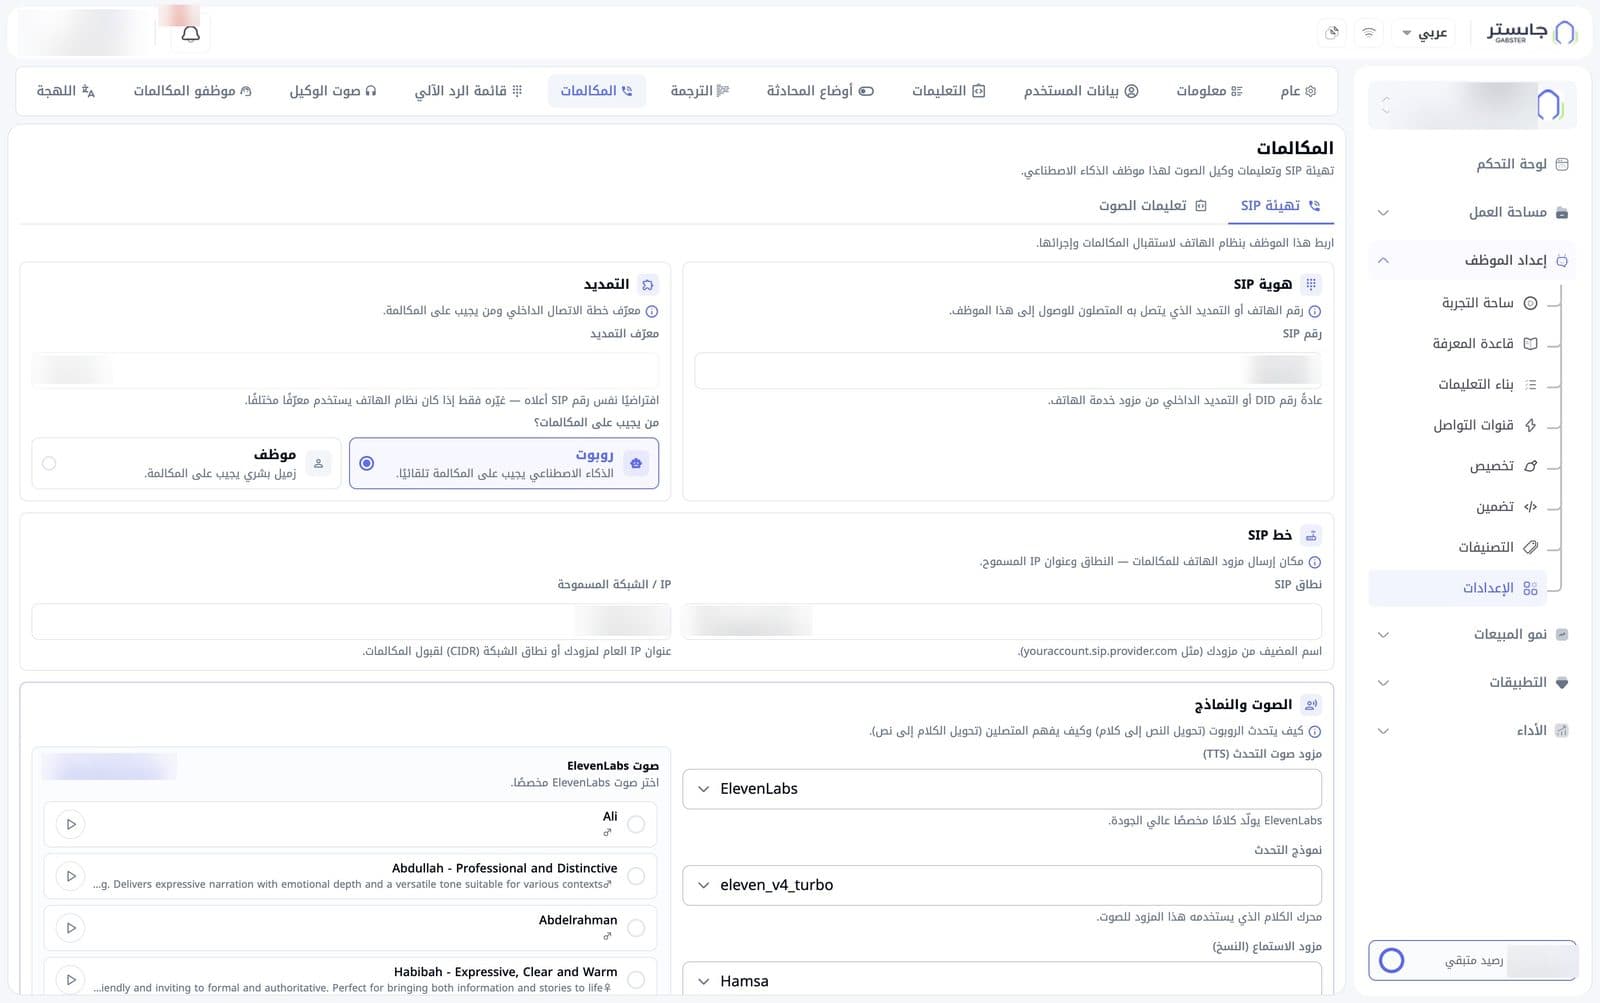Screen dimensions: 1600x1003
Task: Select موظف human agent radio option
Action: [186, 463]
